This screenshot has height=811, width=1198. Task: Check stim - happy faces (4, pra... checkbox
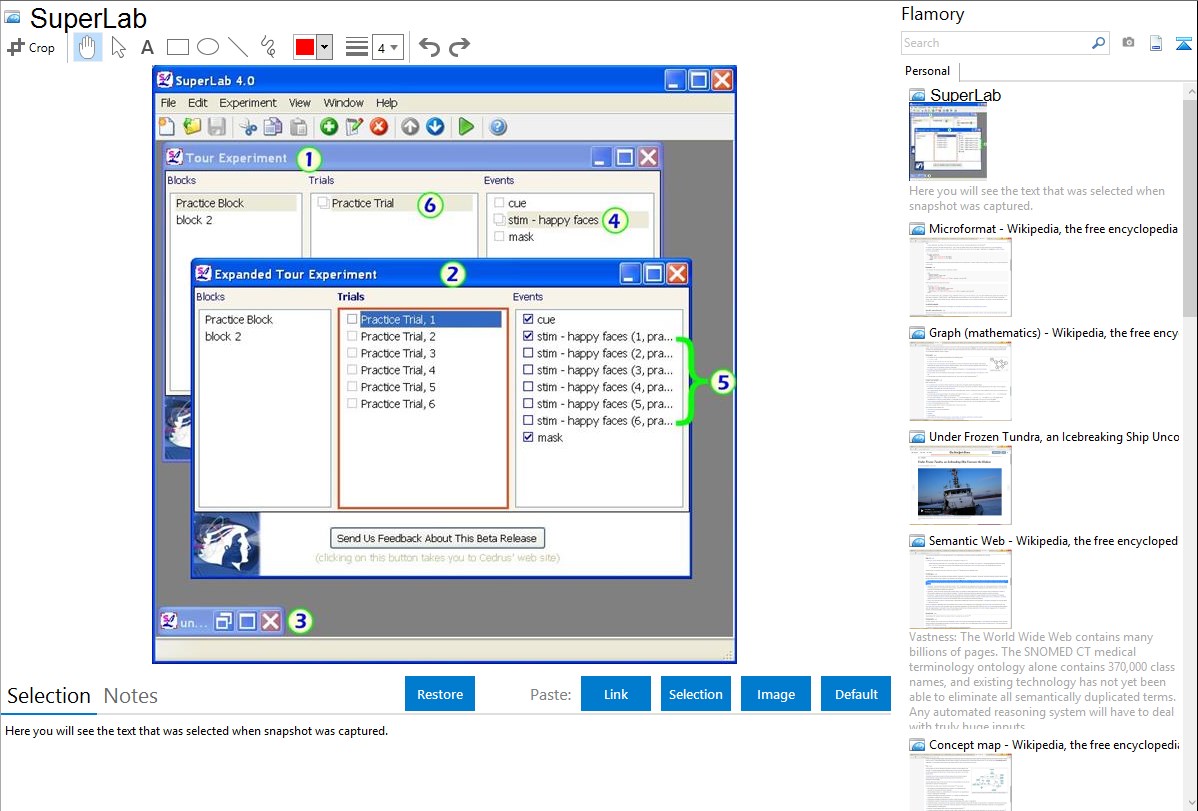coord(528,387)
